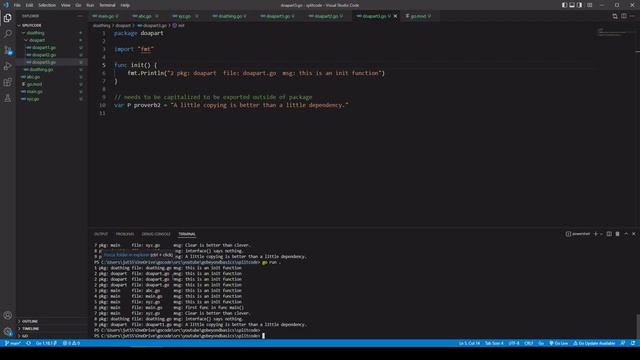Open the Go menu

click(78, 5)
